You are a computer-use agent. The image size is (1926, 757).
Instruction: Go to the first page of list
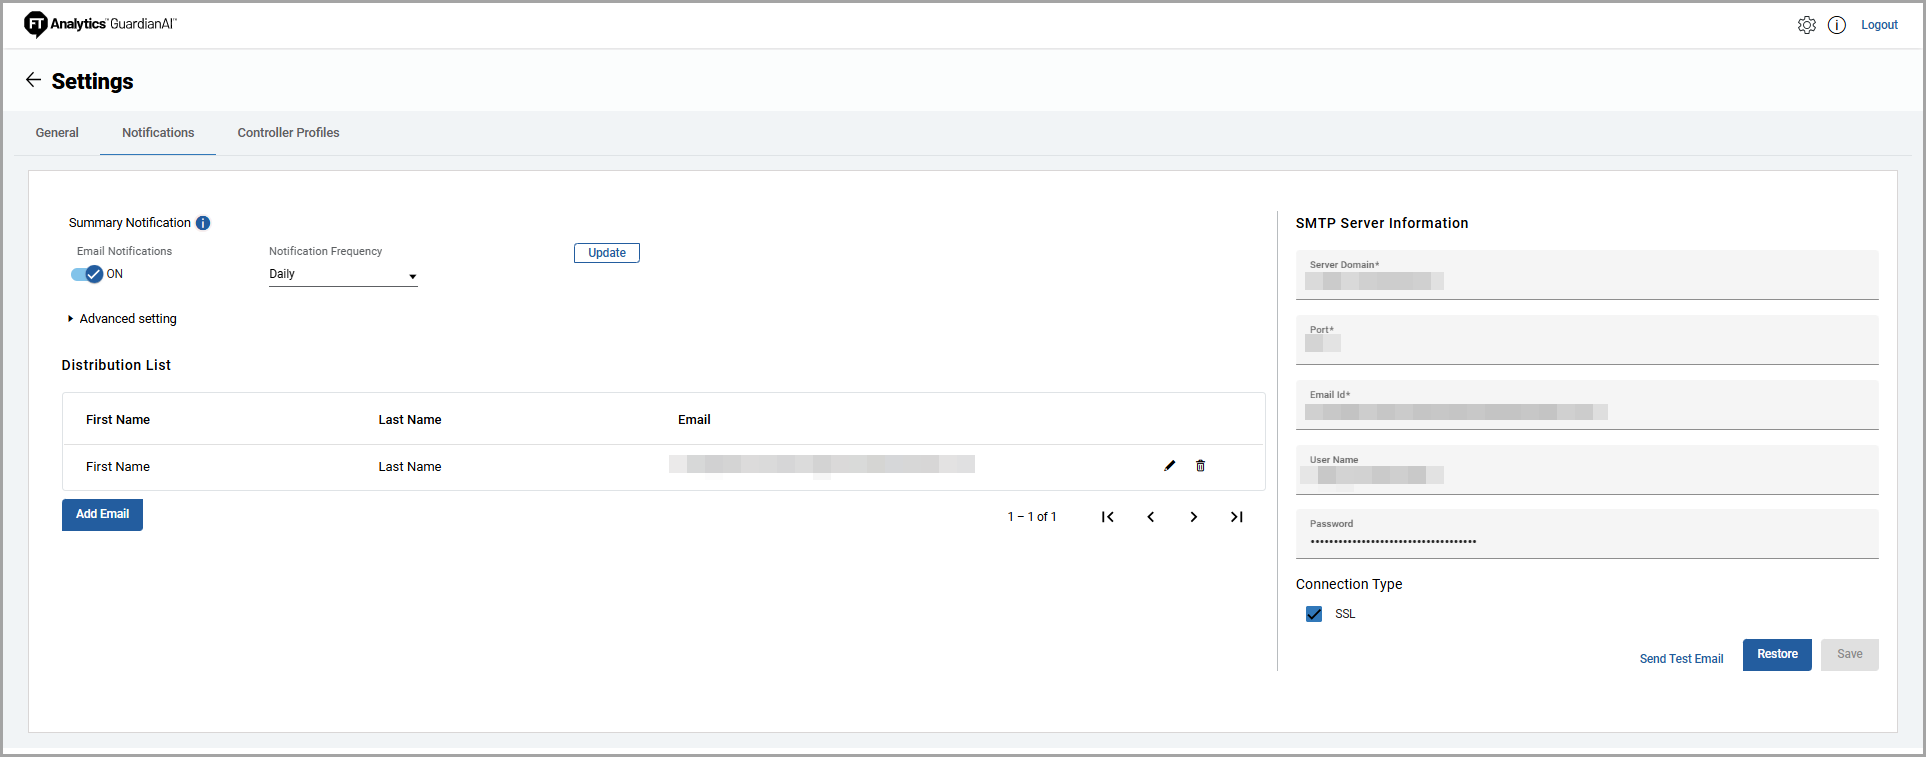(x=1107, y=517)
